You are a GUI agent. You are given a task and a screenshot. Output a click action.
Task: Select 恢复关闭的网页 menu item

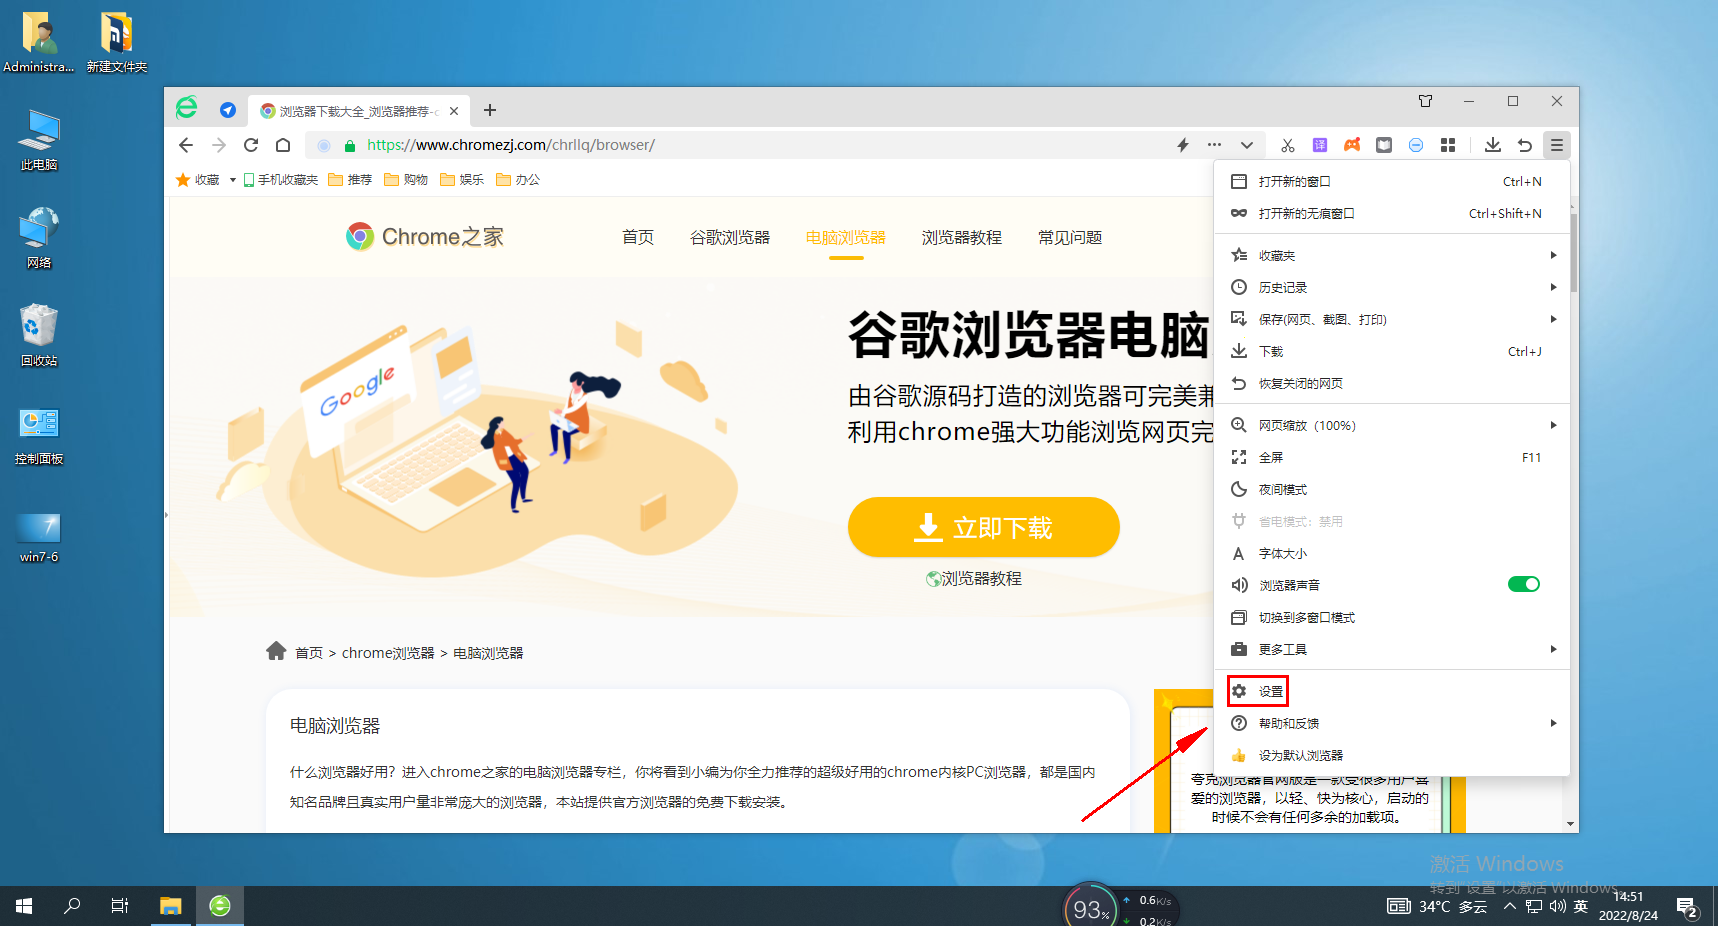(1392, 384)
